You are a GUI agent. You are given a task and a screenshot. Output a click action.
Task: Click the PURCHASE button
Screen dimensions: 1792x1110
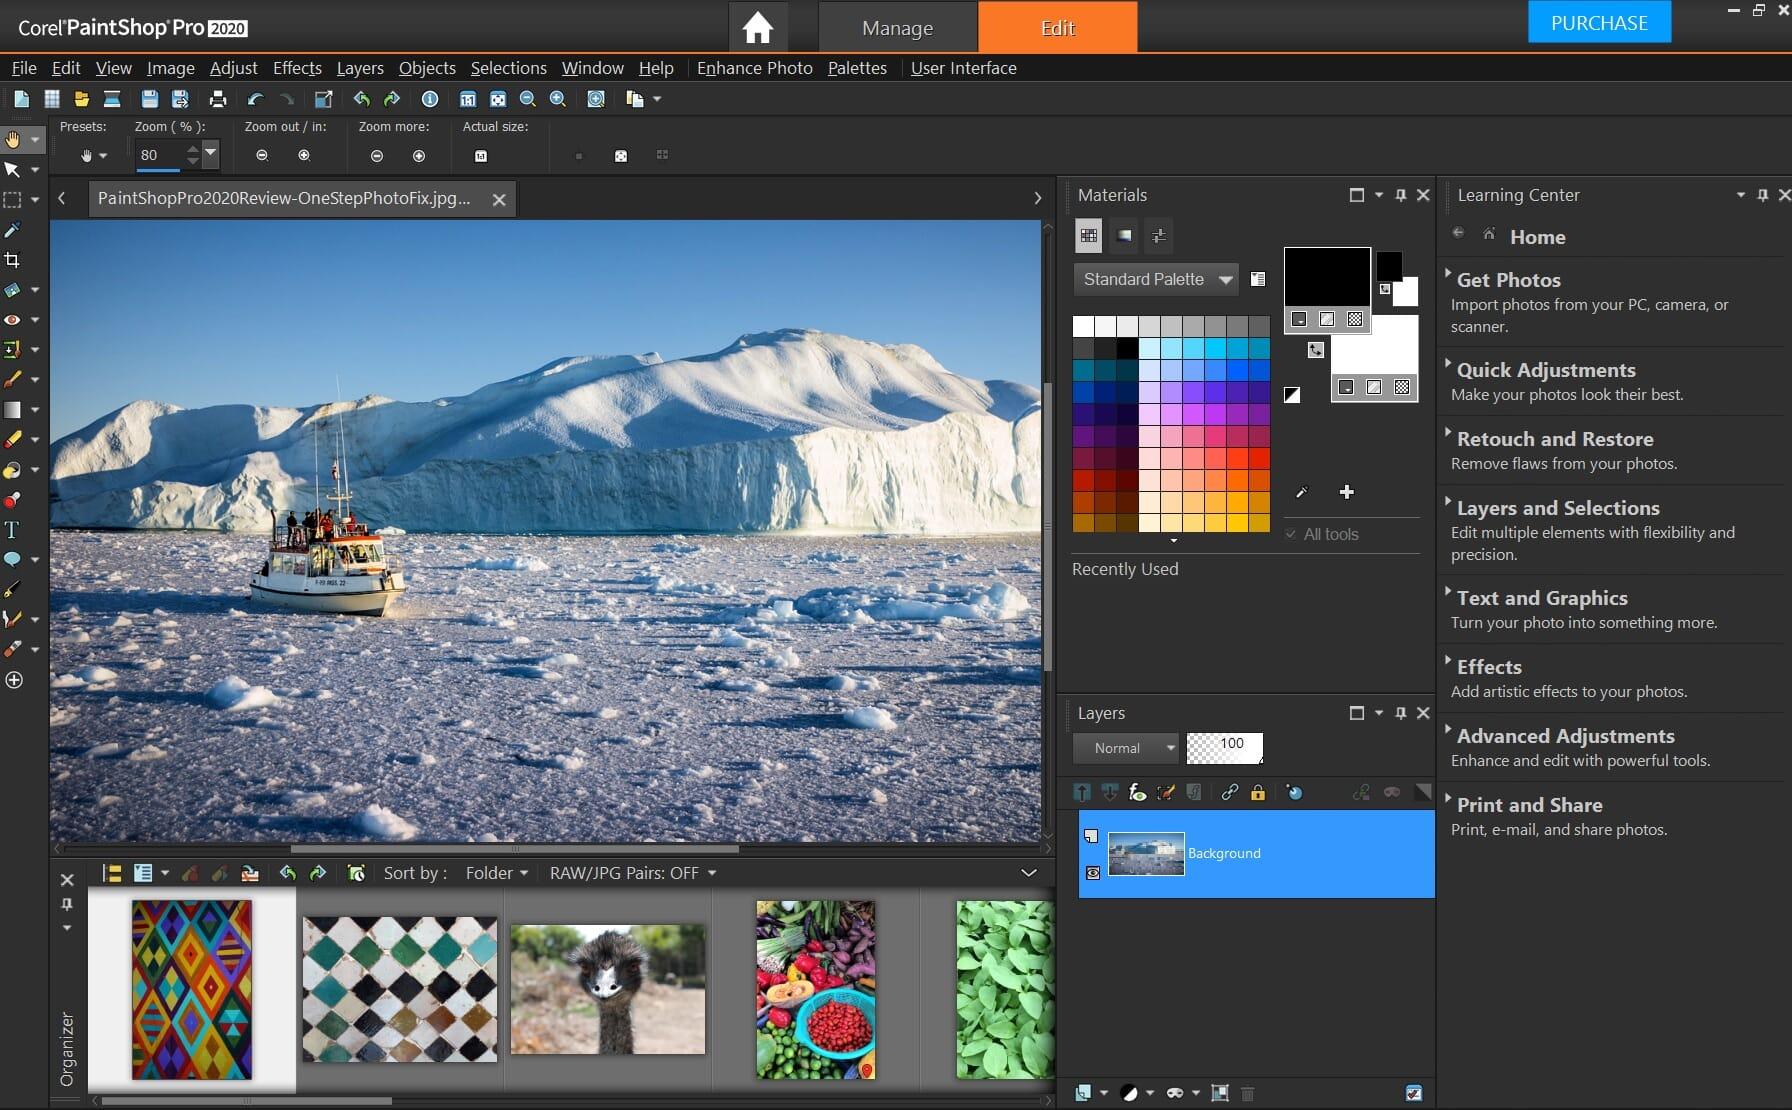(x=1598, y=22)
